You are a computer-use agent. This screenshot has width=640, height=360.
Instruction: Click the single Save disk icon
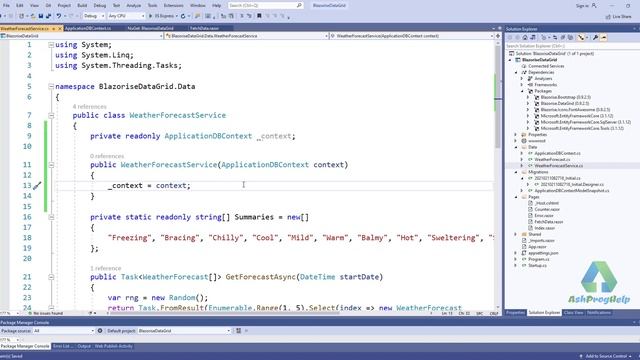click(40, 16)
